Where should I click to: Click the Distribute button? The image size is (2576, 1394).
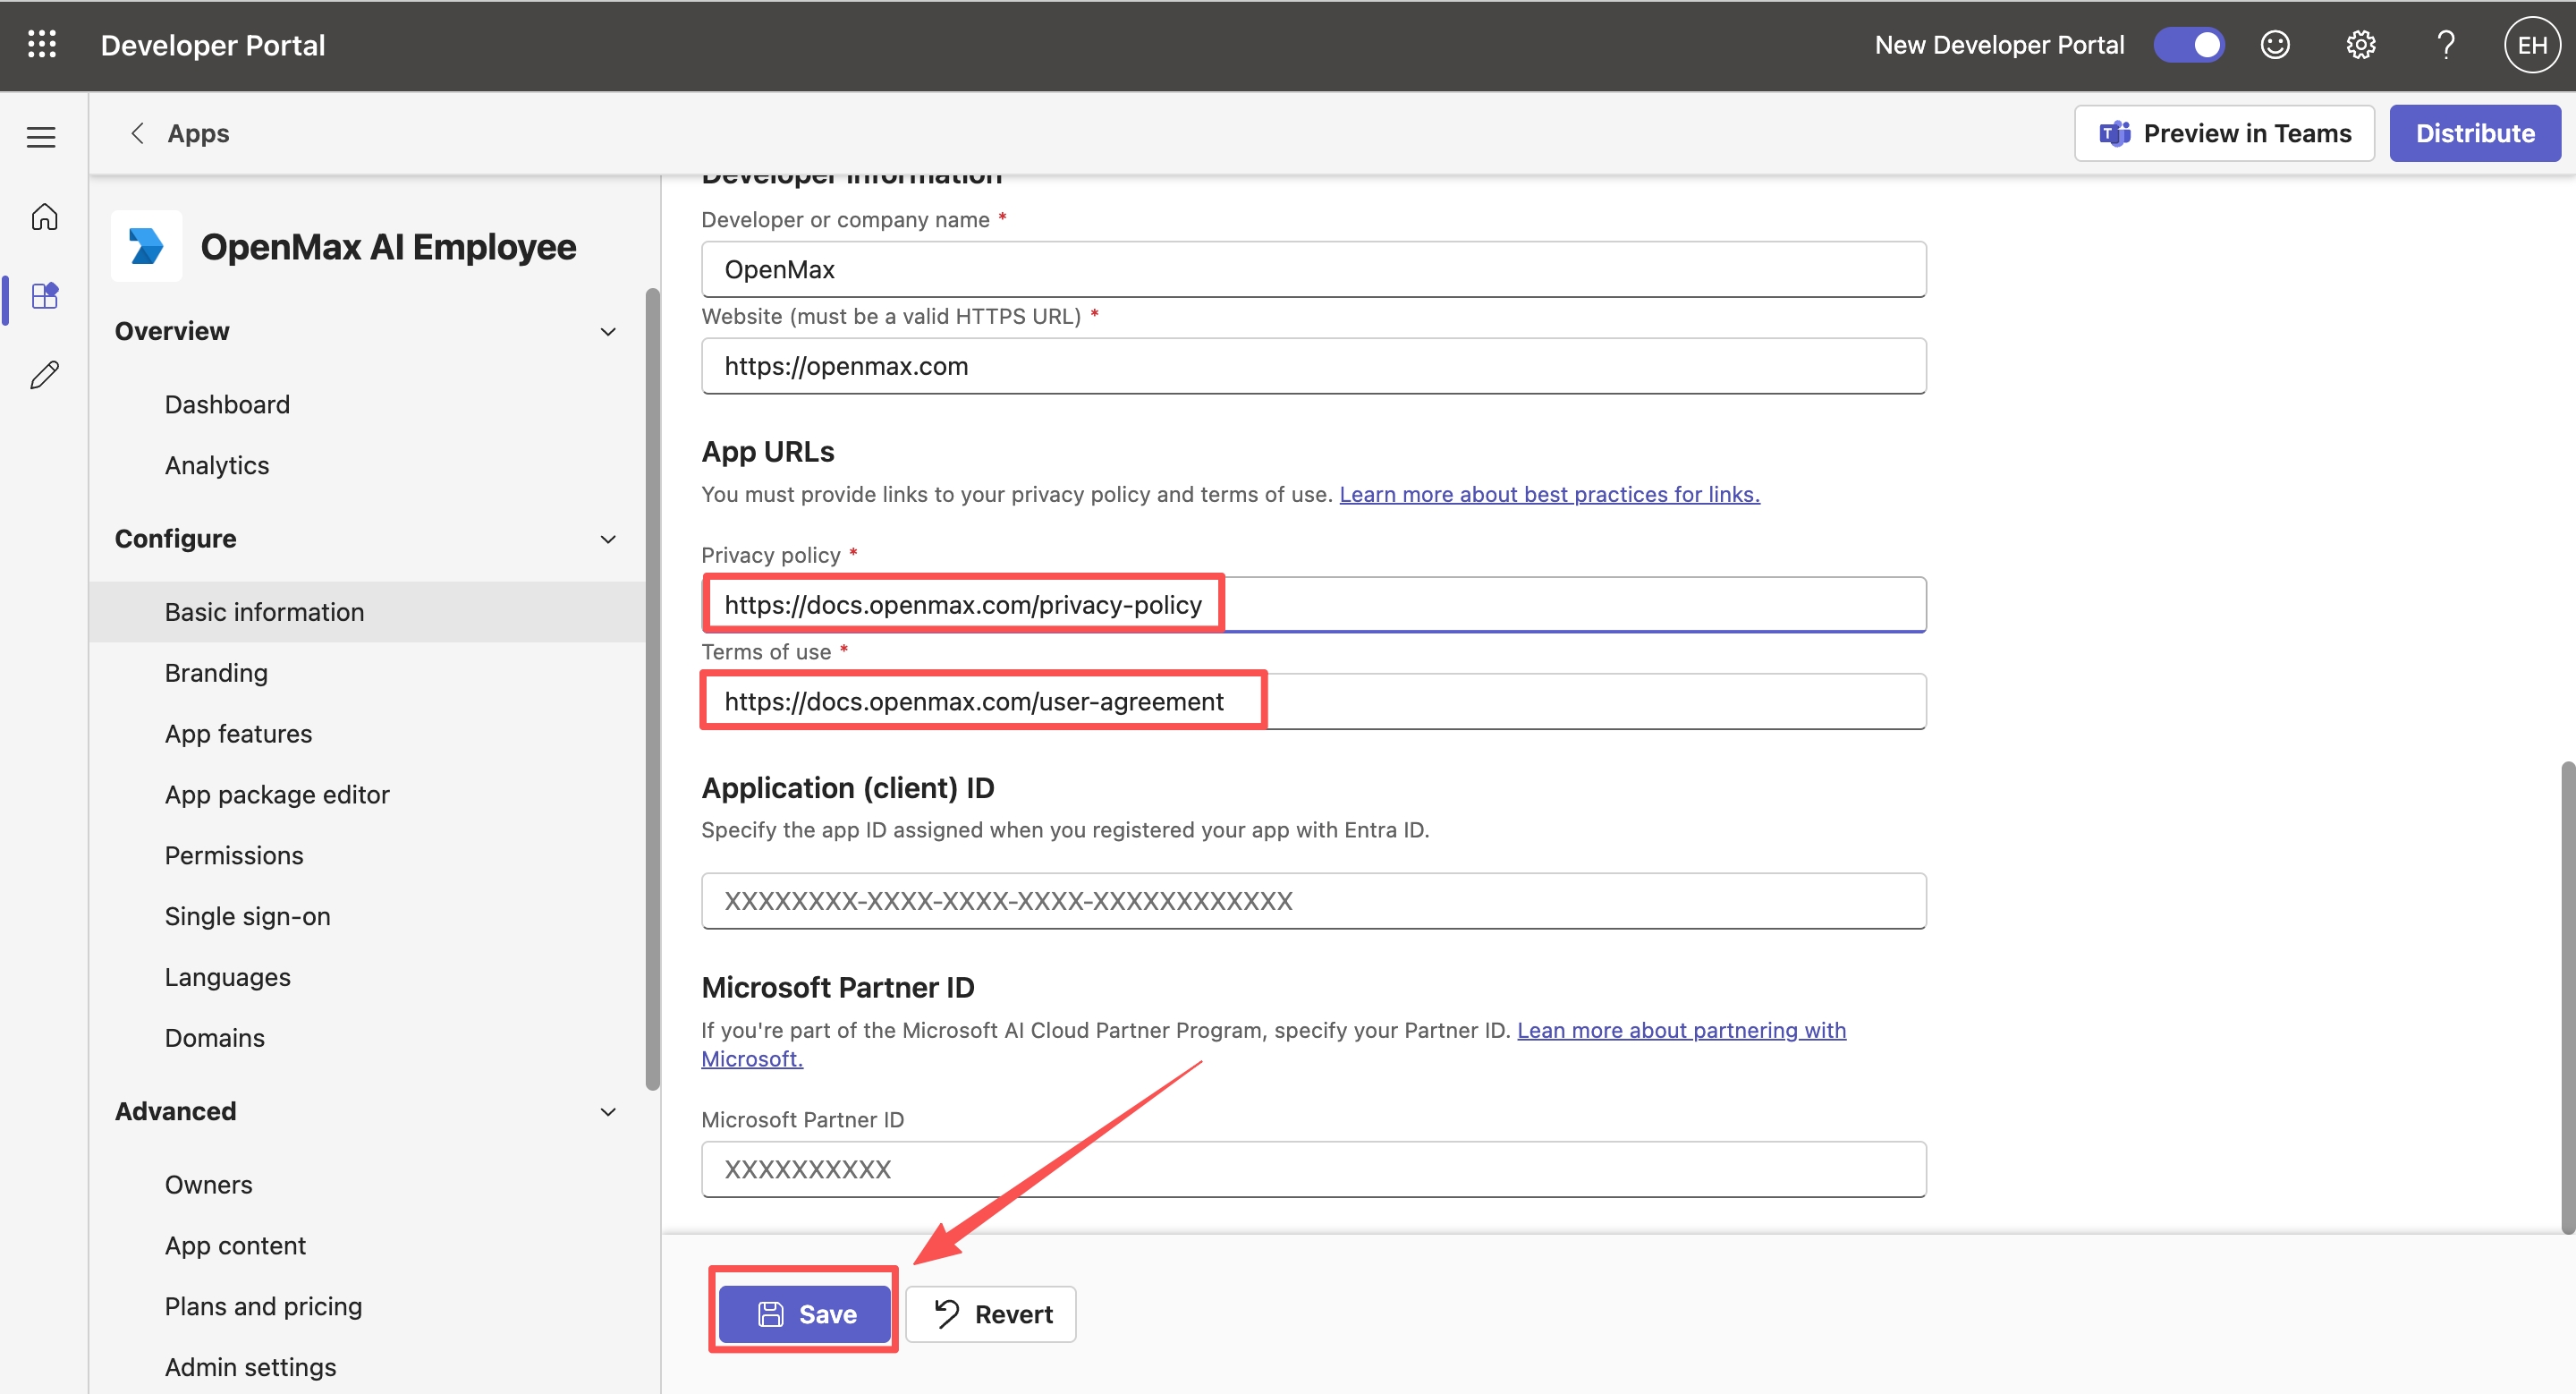click(2475, 133)
